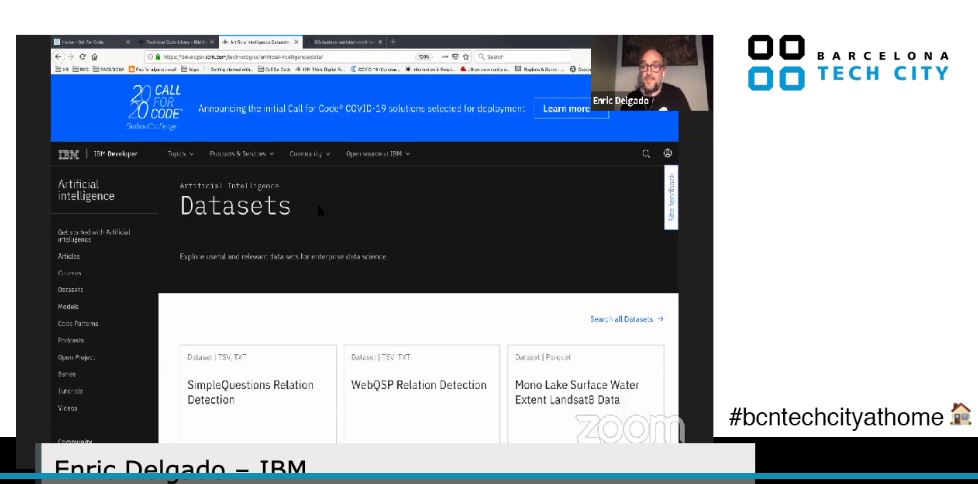Screen dimensions: 978x484
Task: Click the IBM logo in navigation bar
Action: coord(69,154)
